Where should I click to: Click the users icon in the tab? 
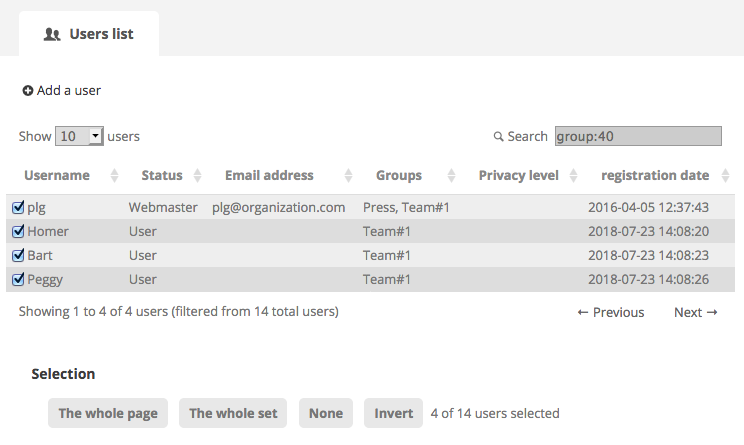click(x=52, y=34)
